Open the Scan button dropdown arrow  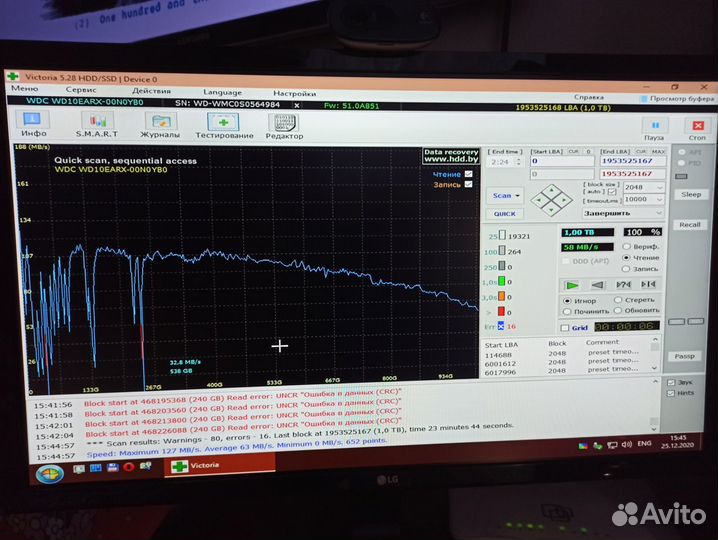coord(518,196)
